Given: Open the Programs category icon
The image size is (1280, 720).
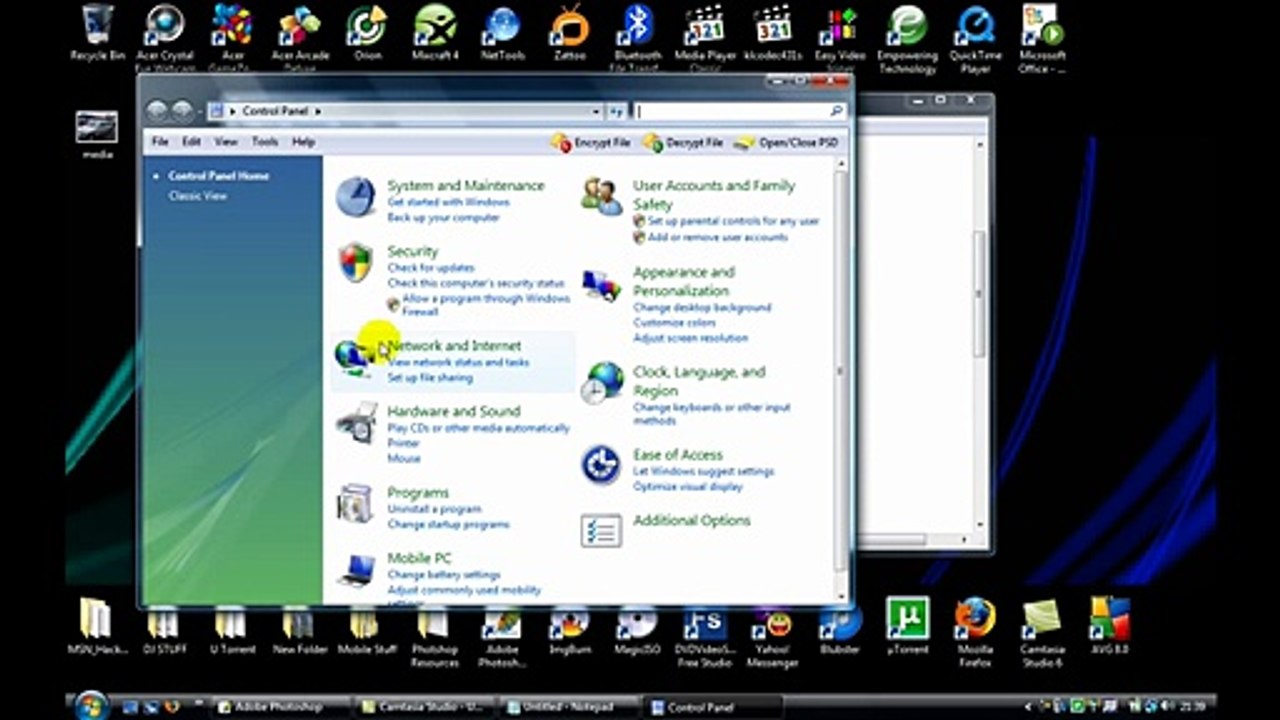Looking at the screenshot, I should [x=355, y=503].
